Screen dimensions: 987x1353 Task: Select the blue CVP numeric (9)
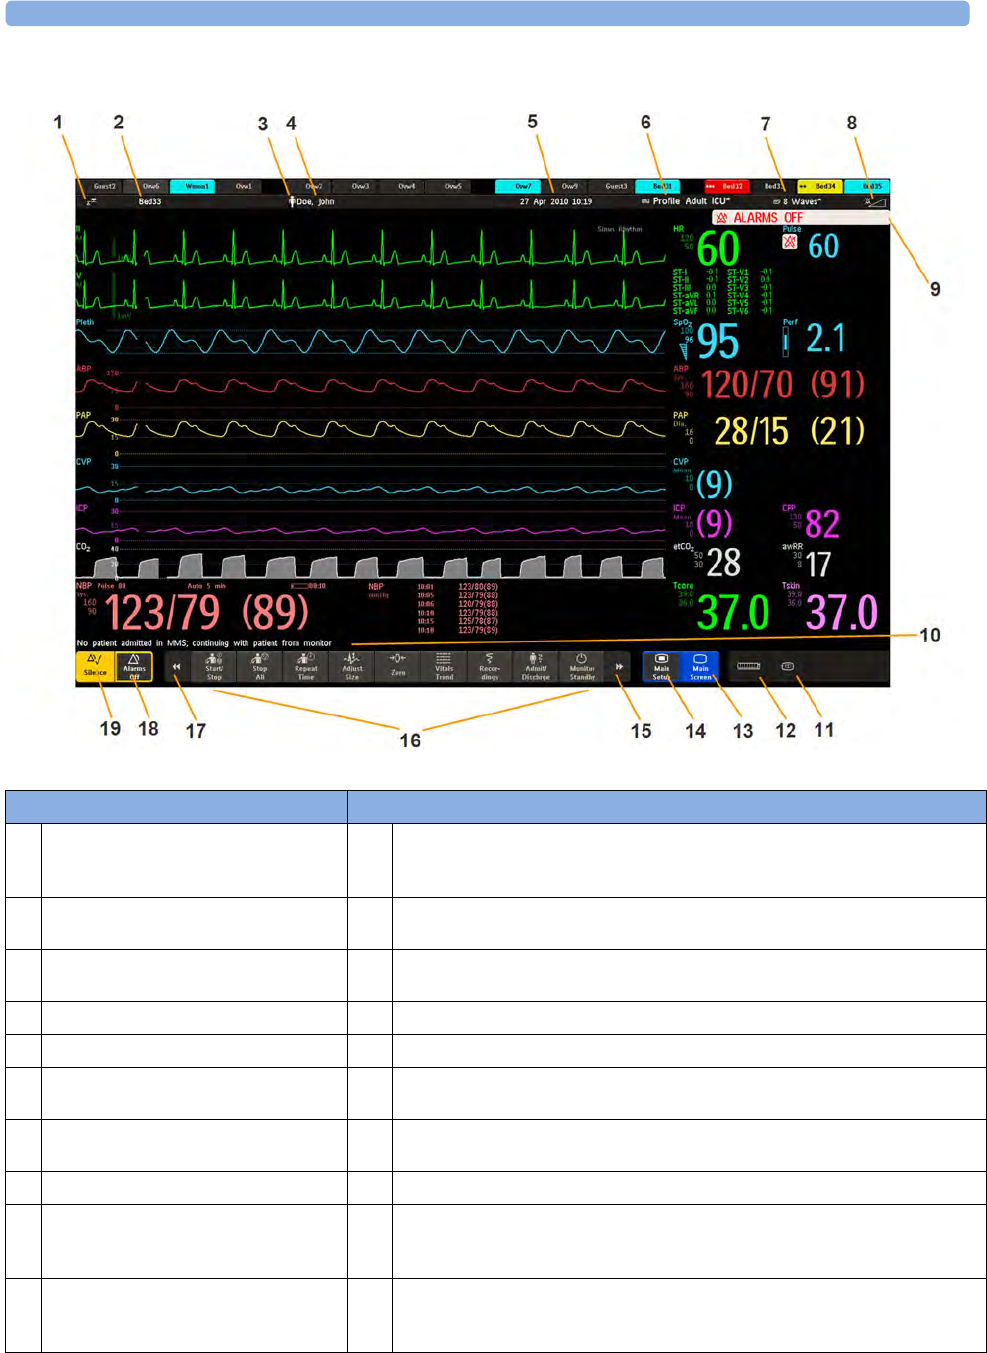click(x=714, y=484)
